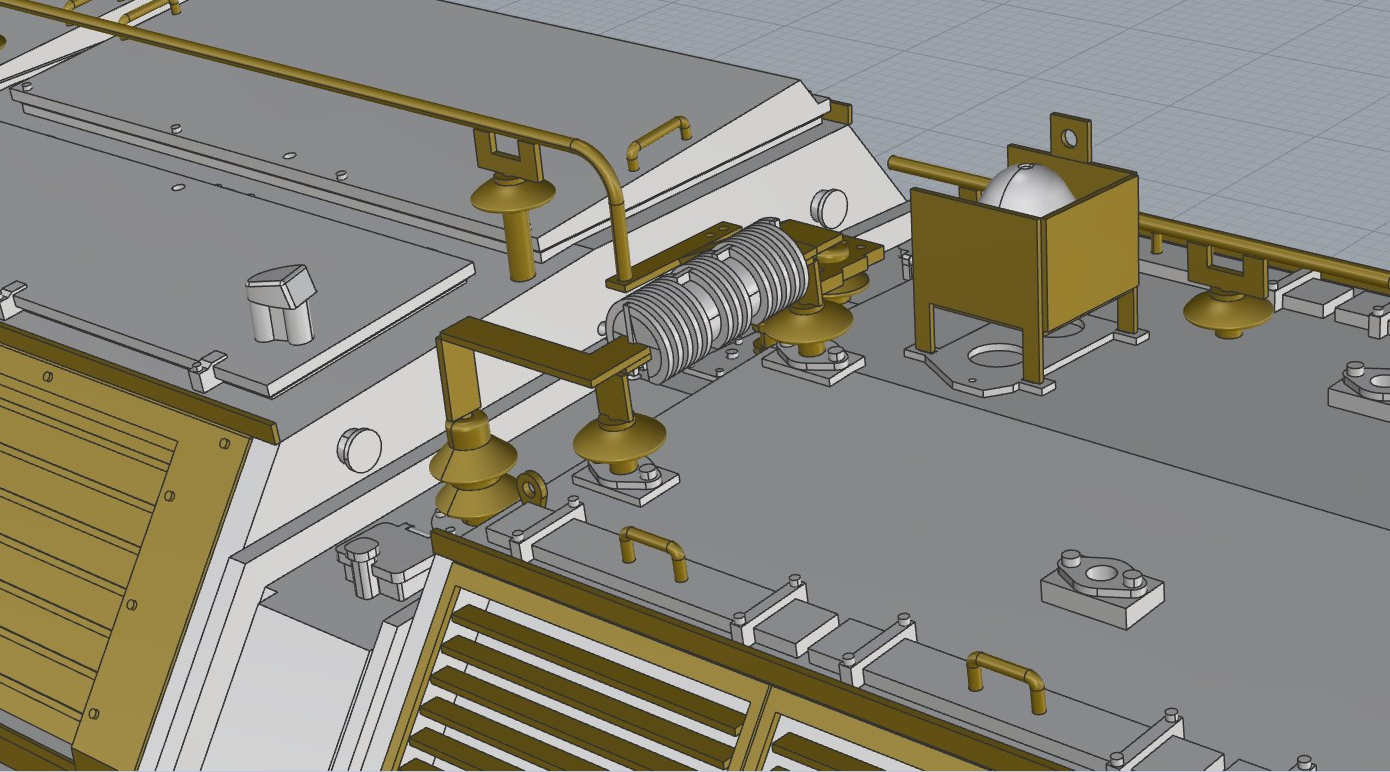
Task: Select the gold insulator under the far right rail
Action: coord(1227,308)
